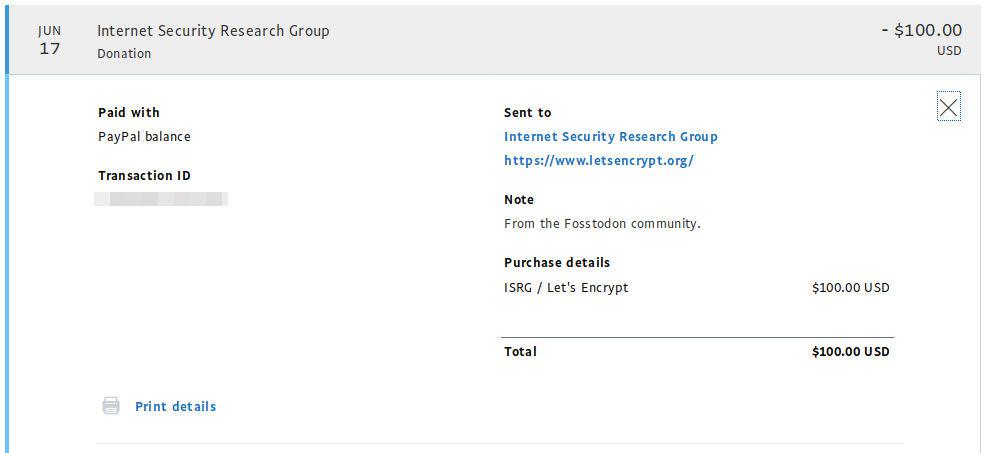The height and width of the screenshot is (453, 986).
Task: Click the Transaction ID heading
Action: pos(144,175)
